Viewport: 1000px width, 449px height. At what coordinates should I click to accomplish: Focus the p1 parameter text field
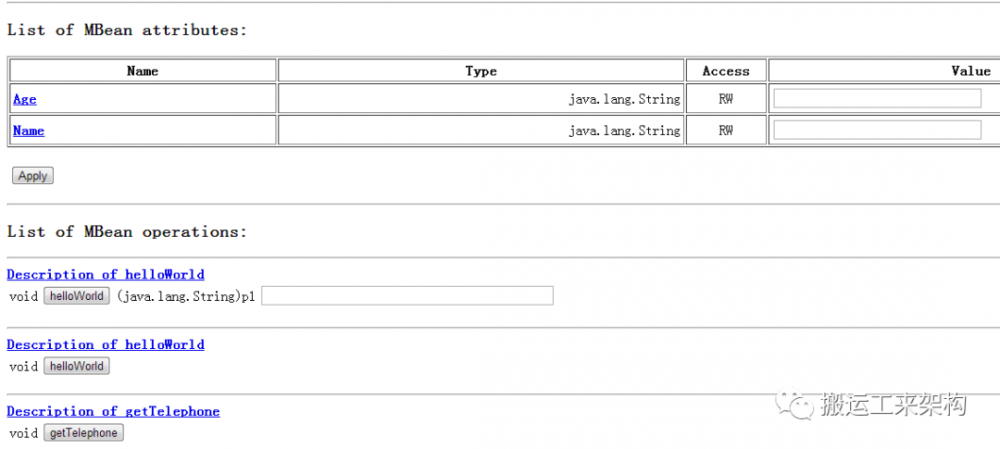click(x=407, y=296)
